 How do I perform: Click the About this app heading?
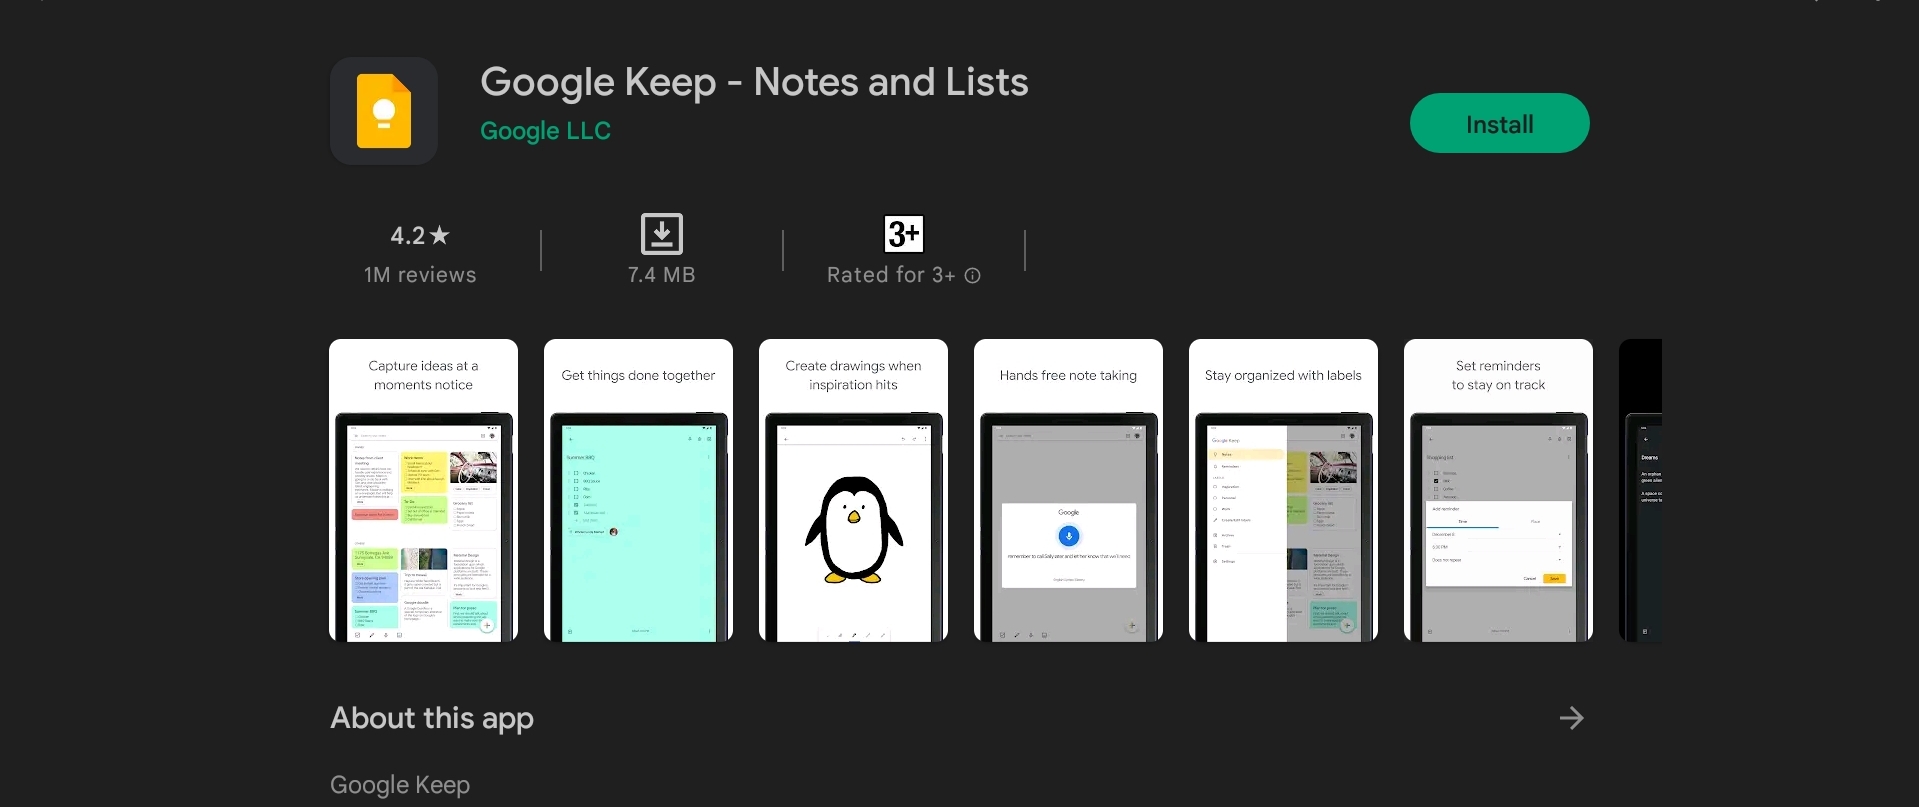tap(432, 718)
